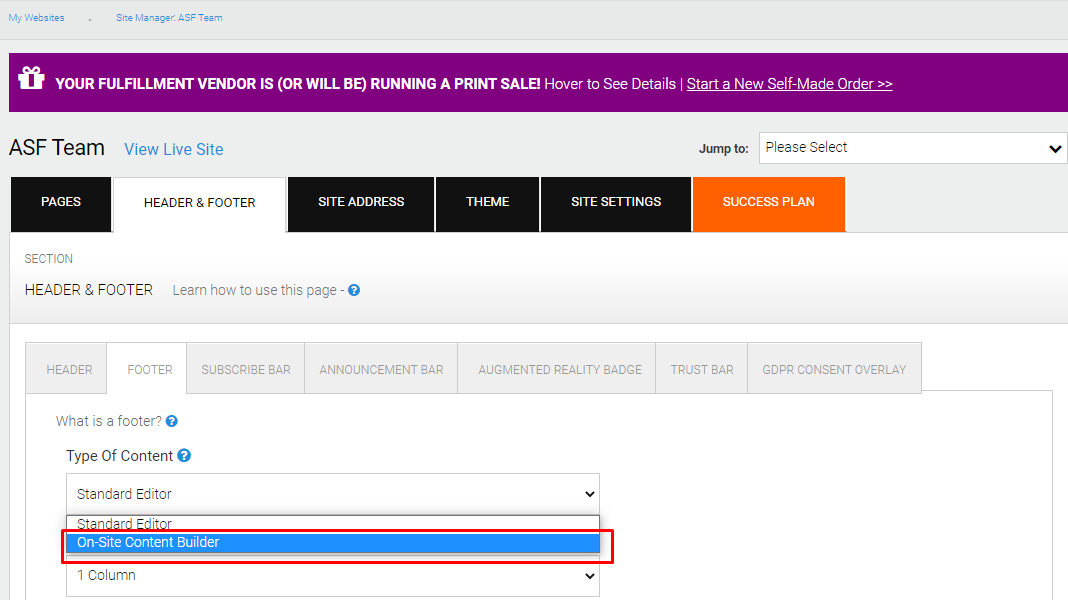Image resolution: width=1068 pixels, height=600 pixels.
Task: Click the help icon next to 'What is a footer?'
Action: 172,421
